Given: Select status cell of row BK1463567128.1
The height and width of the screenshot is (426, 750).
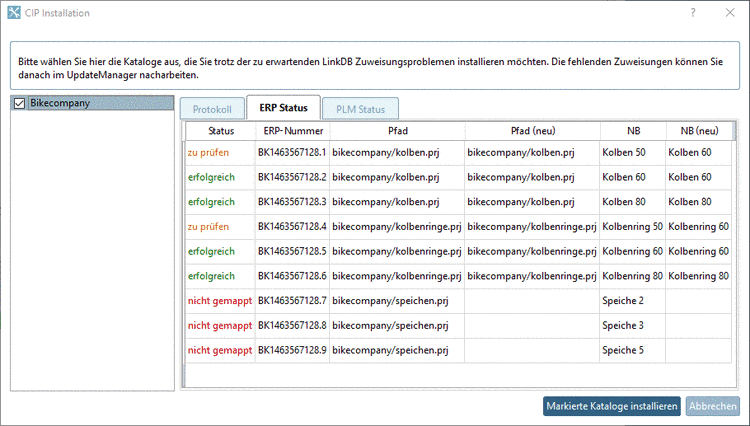Looking at the screenshot, I should click(x=221, y=153).
